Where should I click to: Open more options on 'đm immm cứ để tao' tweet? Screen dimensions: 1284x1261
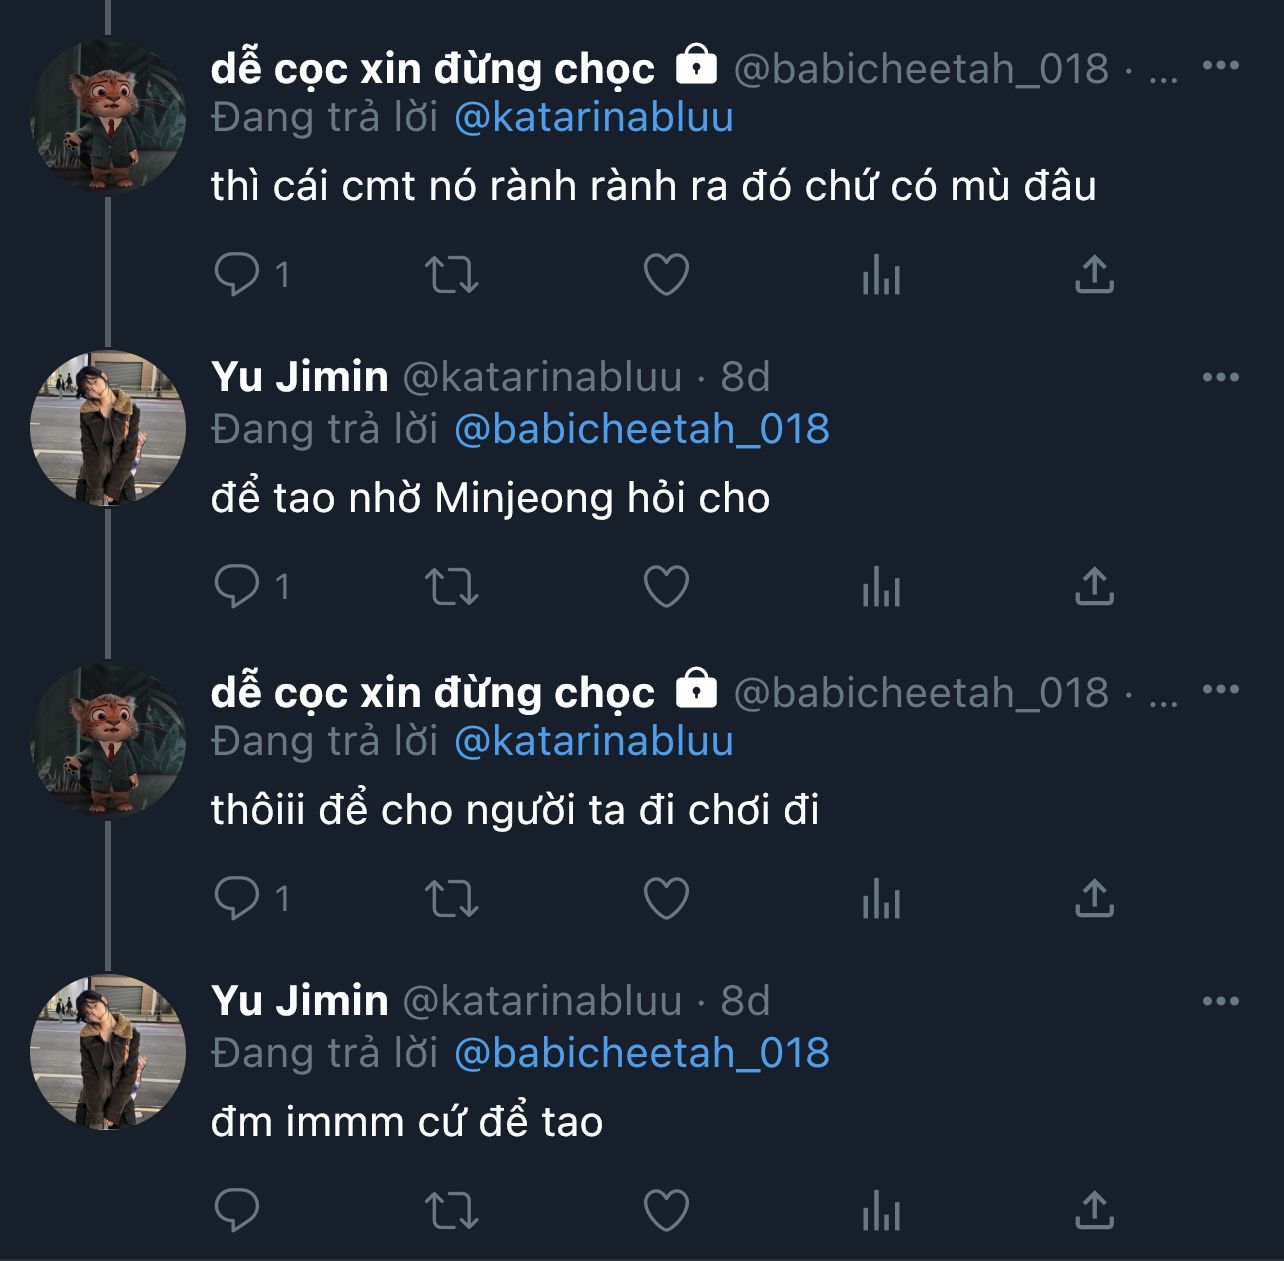click(x=1220, y=1002)
